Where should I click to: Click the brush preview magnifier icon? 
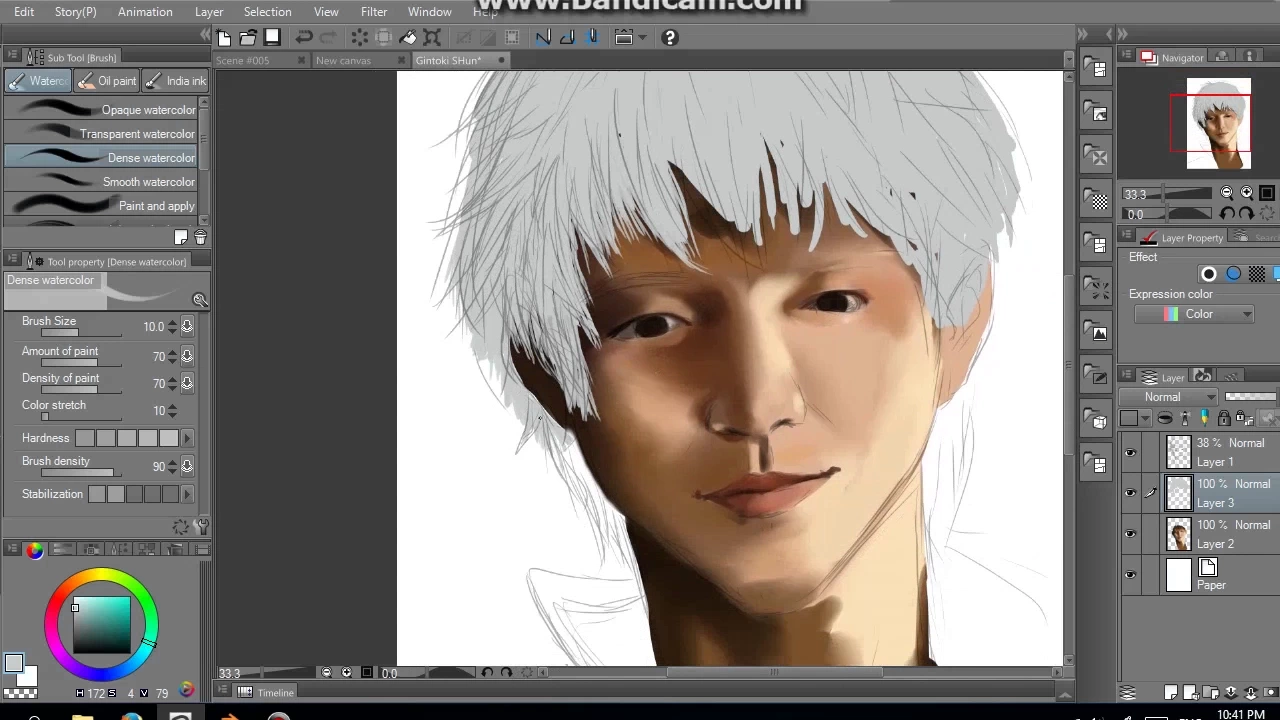point(200,300)
